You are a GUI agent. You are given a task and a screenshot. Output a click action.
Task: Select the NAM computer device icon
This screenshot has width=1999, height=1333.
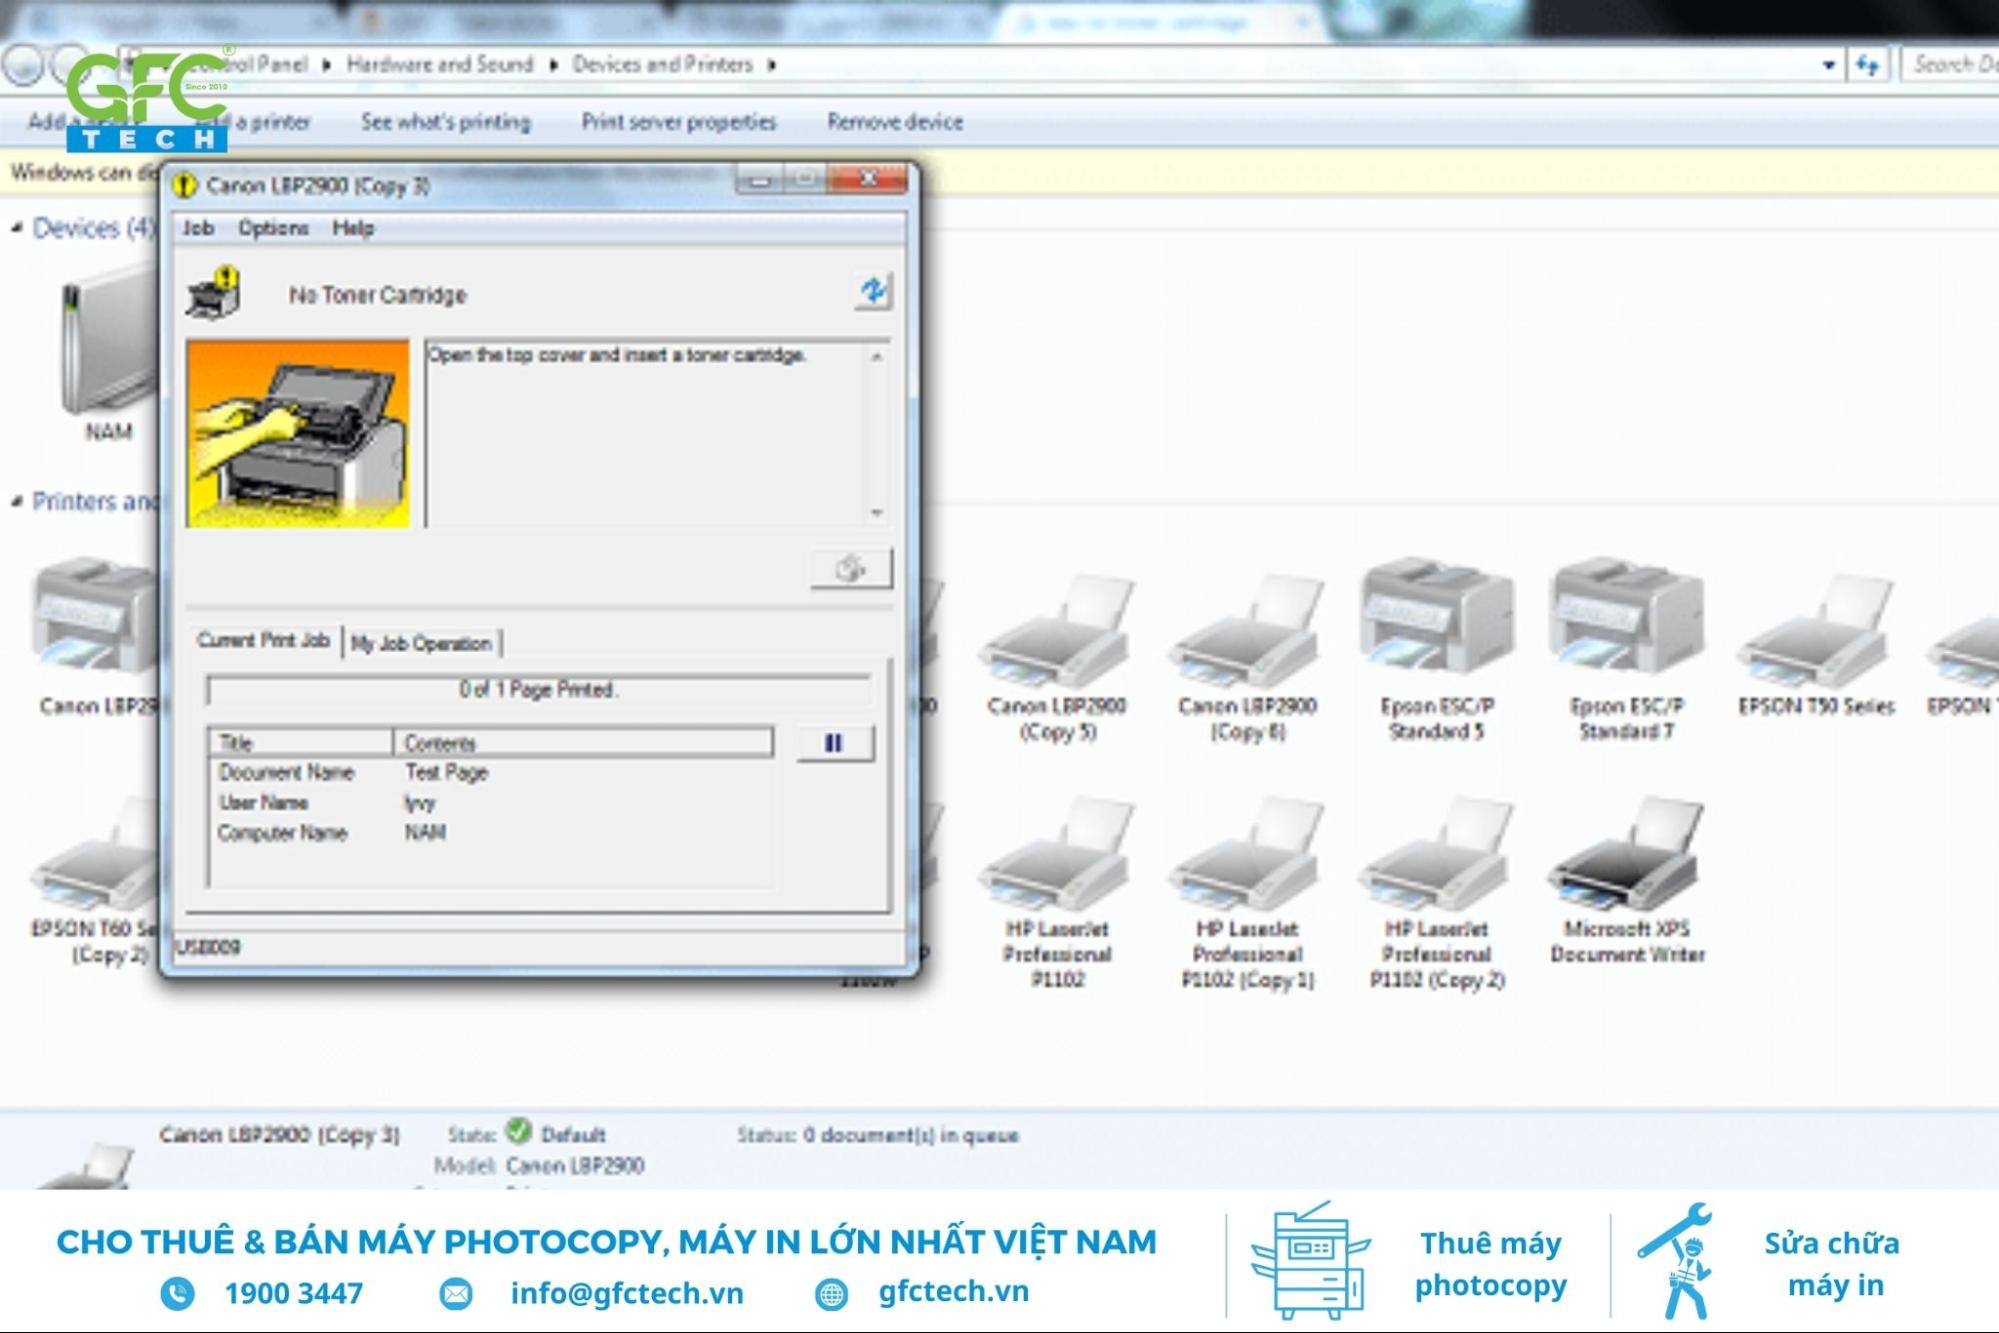coord(109,350)
